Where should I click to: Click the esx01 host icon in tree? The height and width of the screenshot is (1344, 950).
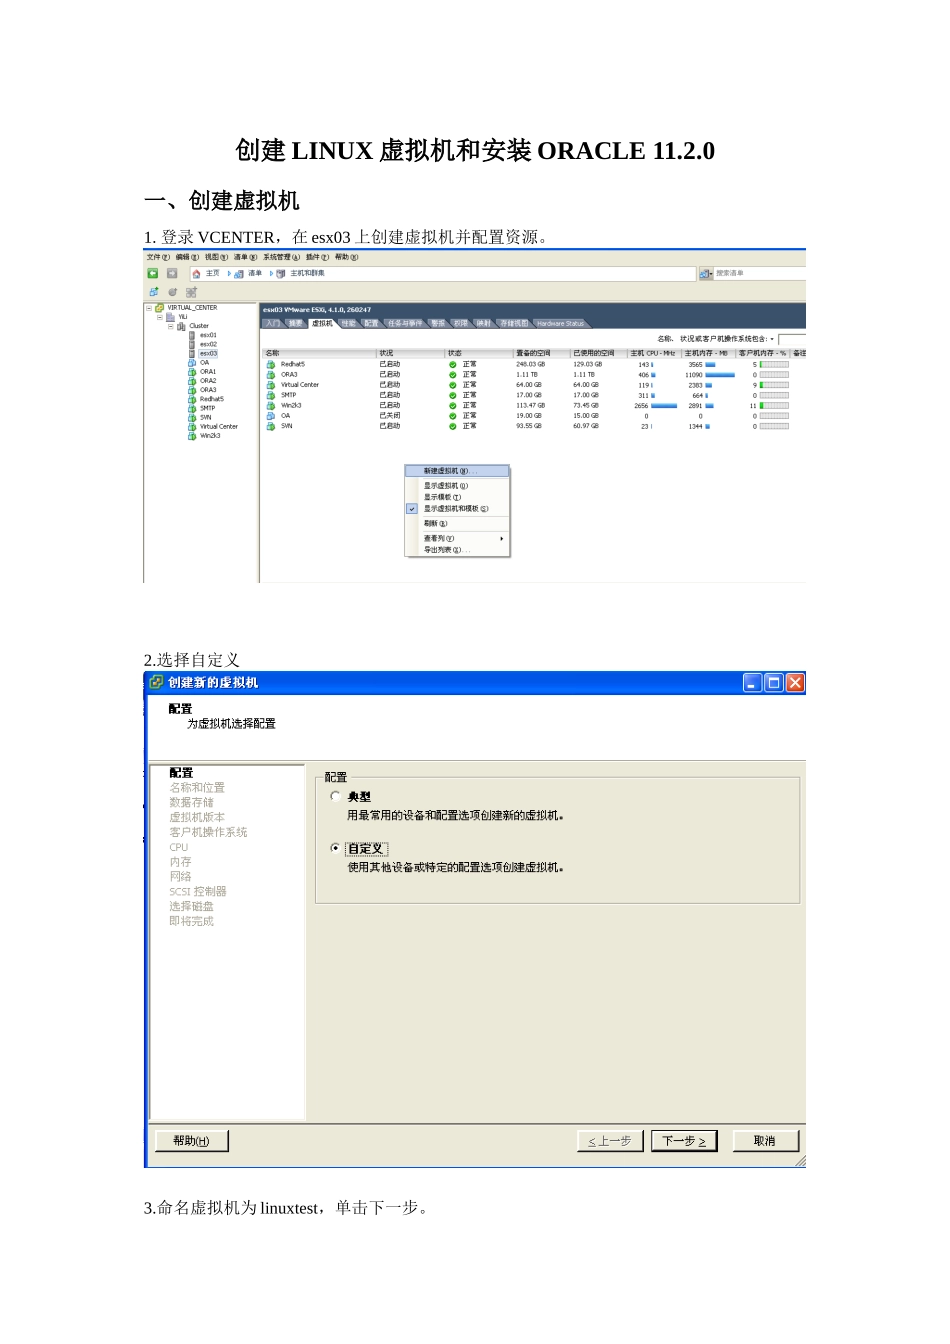pos(192,335)
